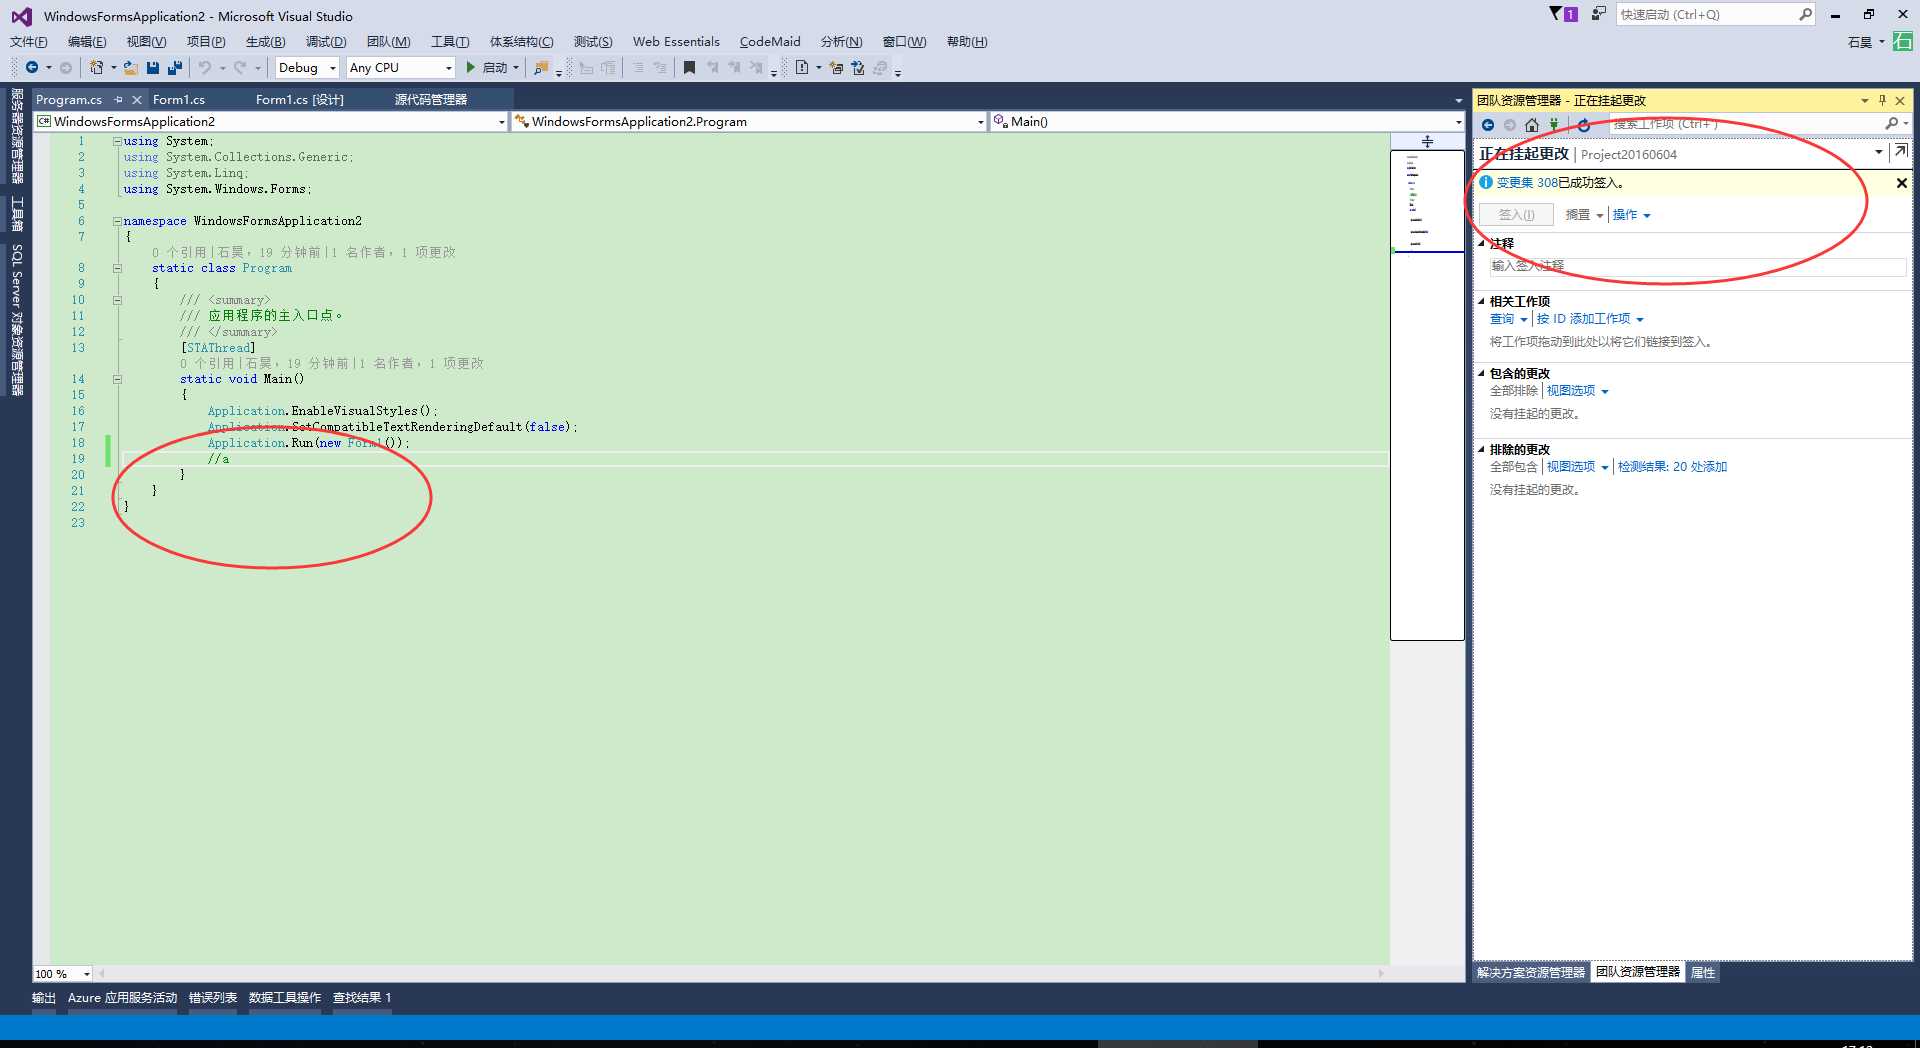Click the 全部包含 link under 排除的更改
This screenshot has height=1048, width=1920.
[x=1514, y=467]
